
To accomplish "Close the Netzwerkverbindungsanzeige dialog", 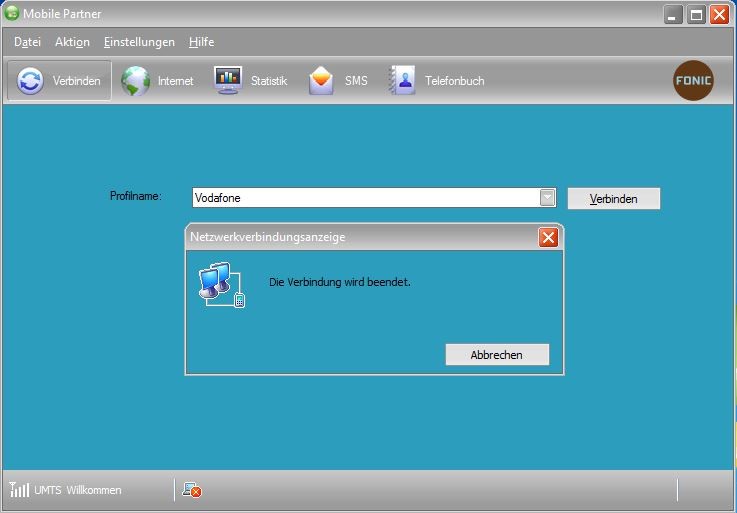I will (548, 237).
